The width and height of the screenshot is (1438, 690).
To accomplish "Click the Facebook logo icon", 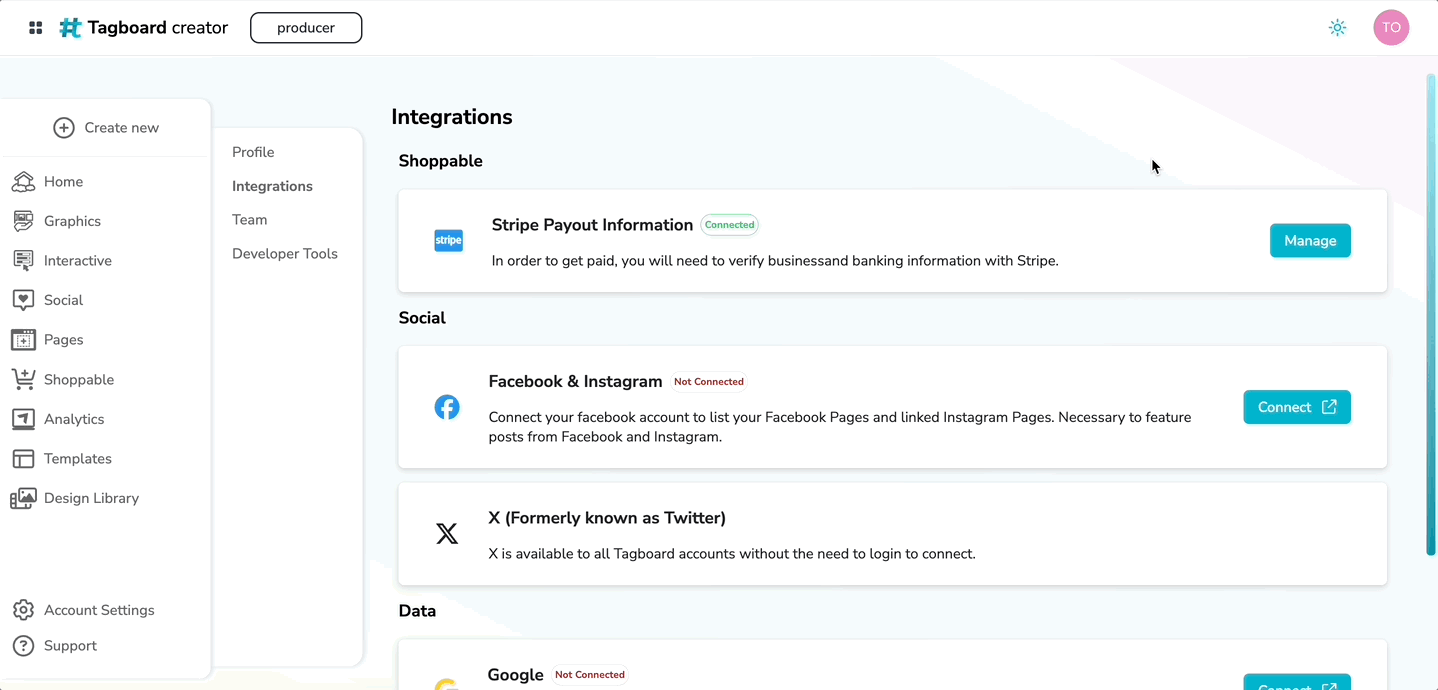I will [x=447, y=407].
